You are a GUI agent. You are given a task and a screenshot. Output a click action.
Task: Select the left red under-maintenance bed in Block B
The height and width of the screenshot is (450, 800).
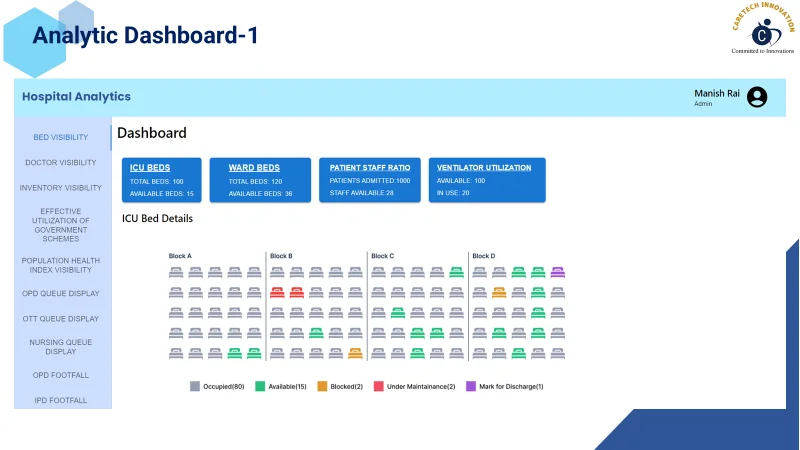click(x=277, y=292)
